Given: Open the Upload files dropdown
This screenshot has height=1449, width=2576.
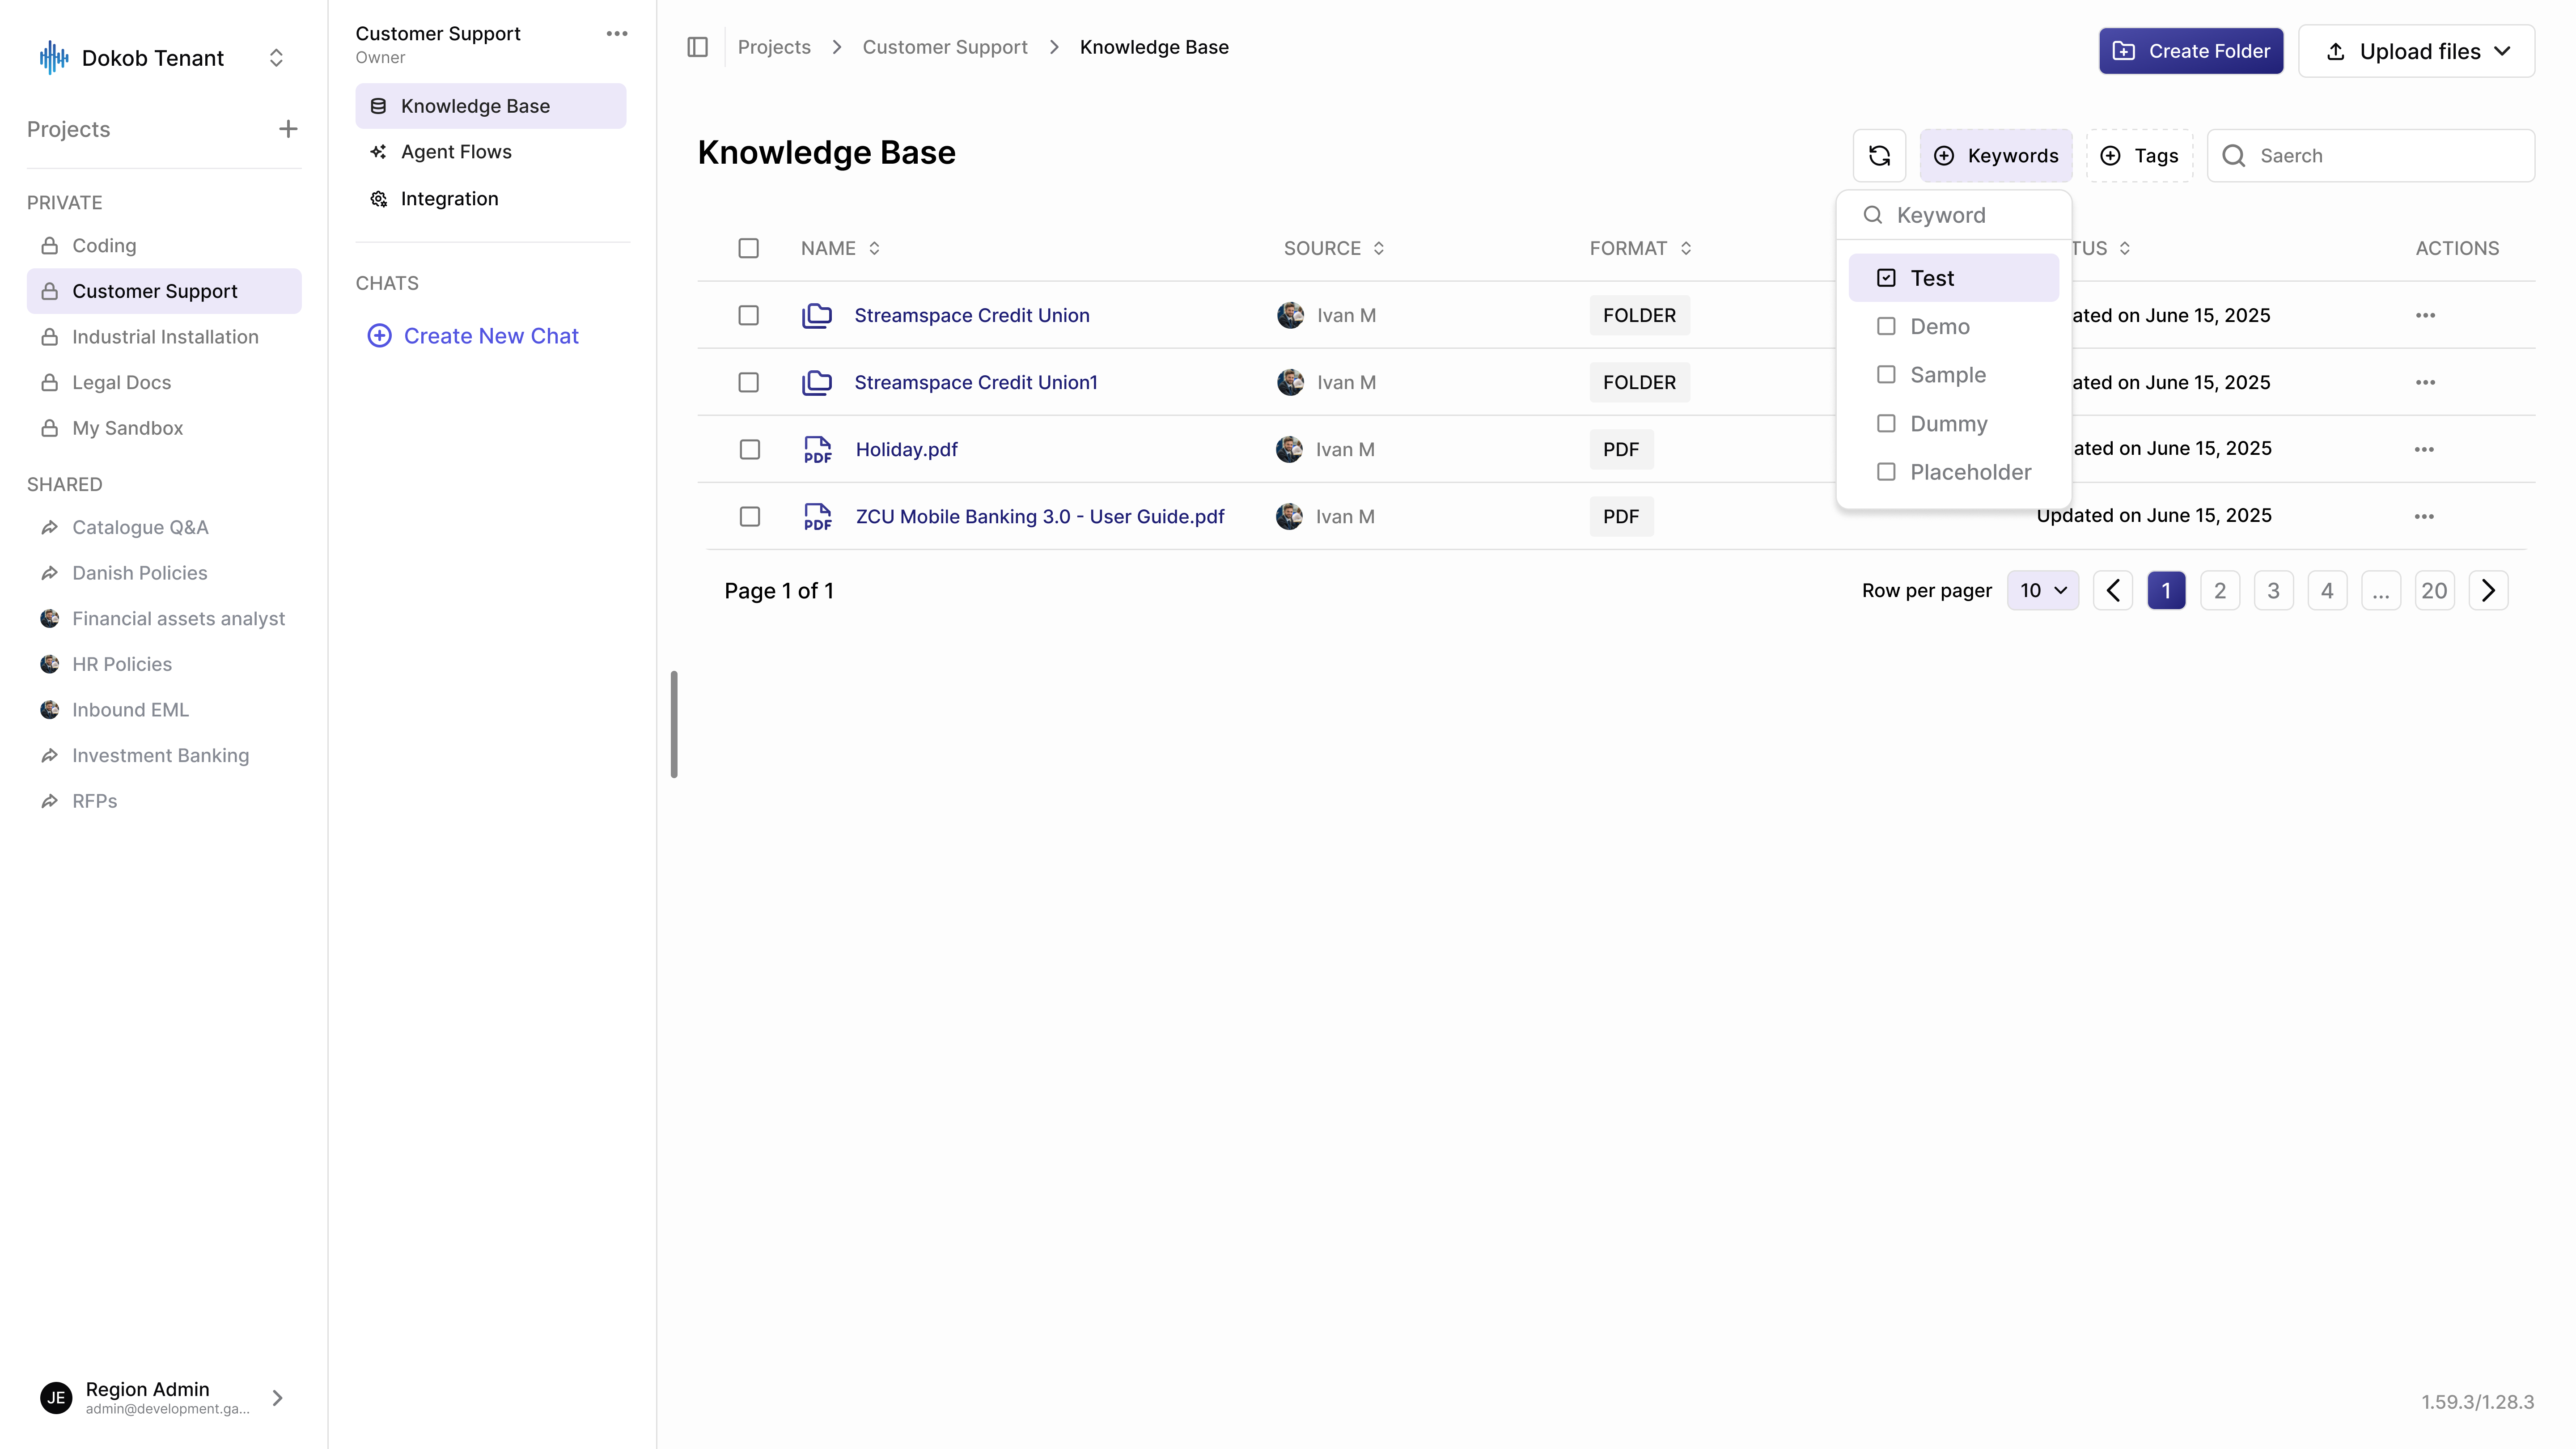Looking at the screenshot, I should (x=2416, y=51).
